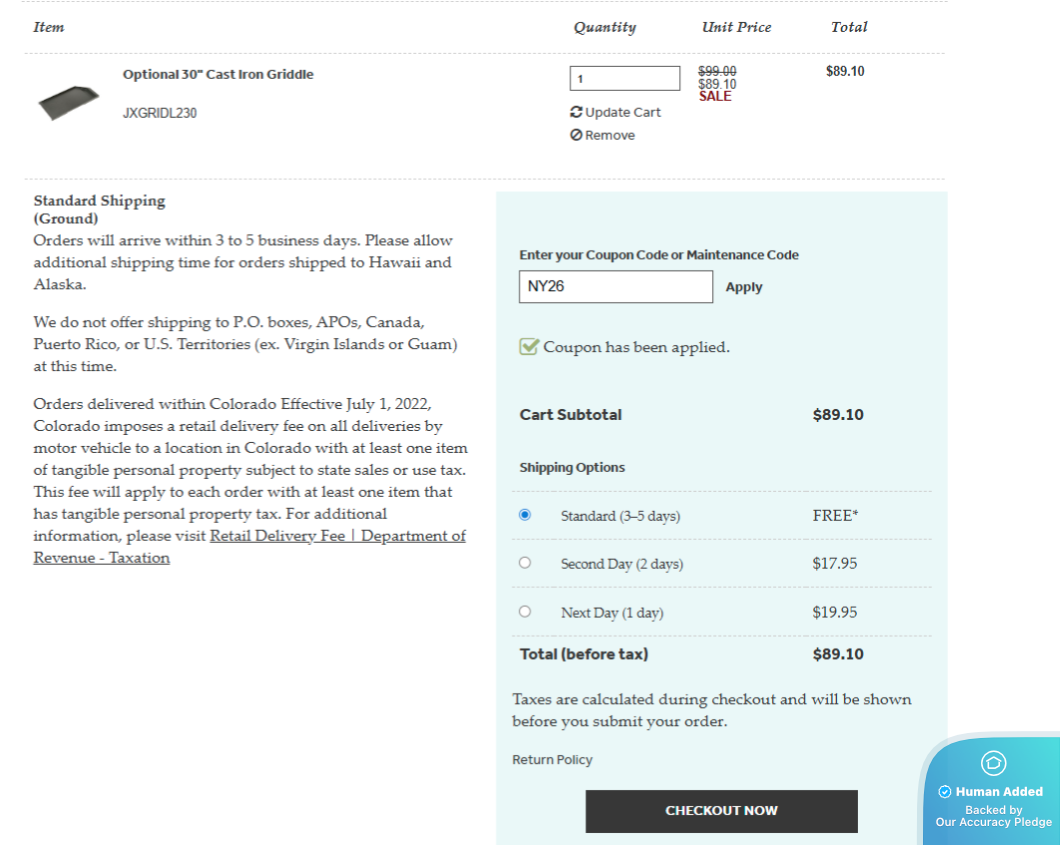Select Standard (3–5 days) shipping option
The width and height of the screenshot is (1060, 845).
[525, 515]
